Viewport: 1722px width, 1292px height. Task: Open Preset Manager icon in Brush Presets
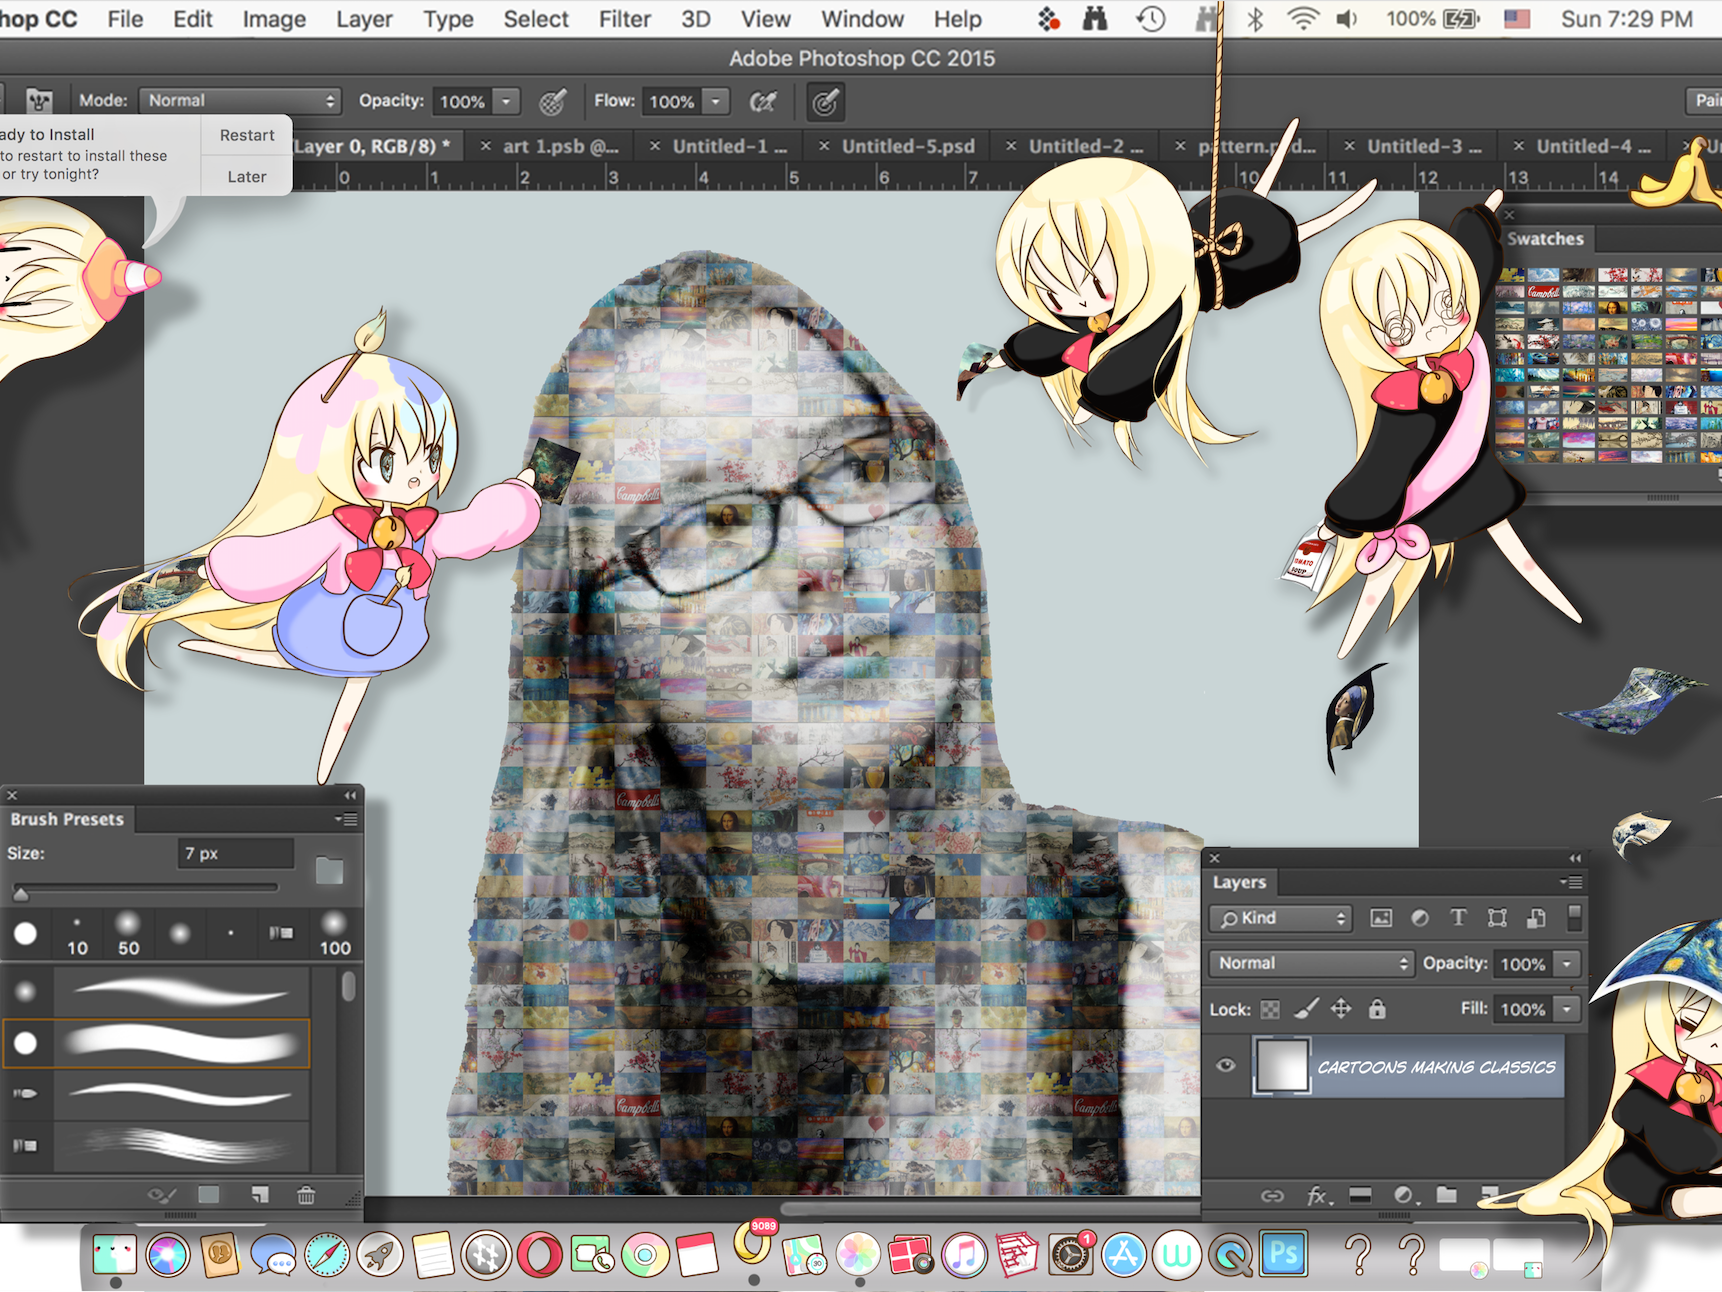coord(209,1194)
